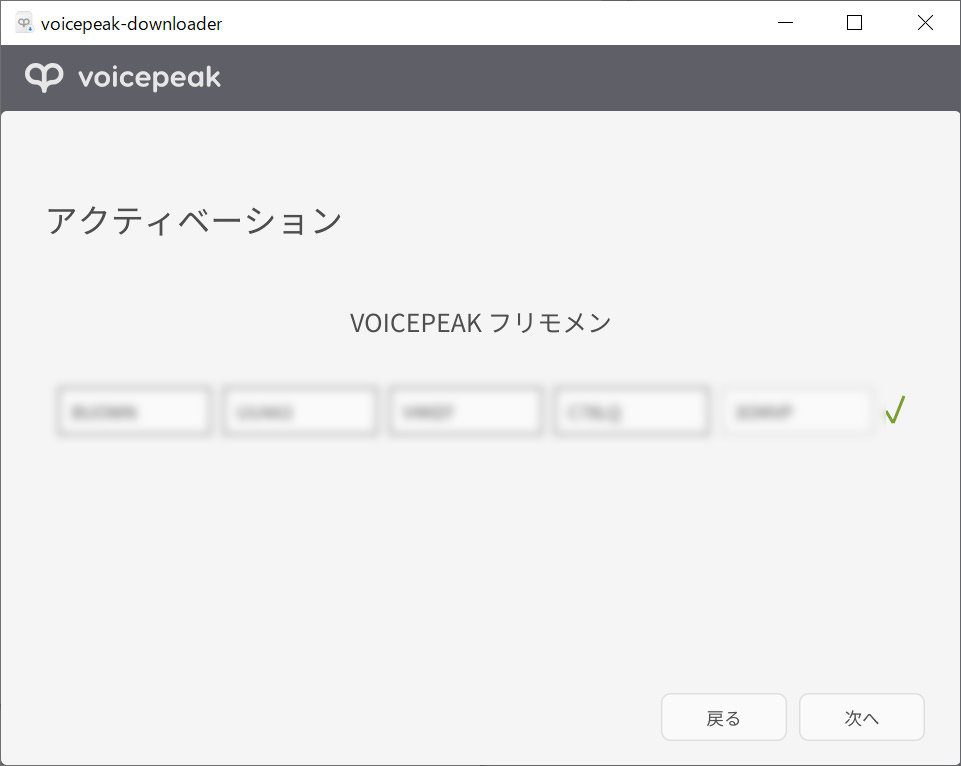Select the first serial key input box
961x766 pixels.
point(134,411)
